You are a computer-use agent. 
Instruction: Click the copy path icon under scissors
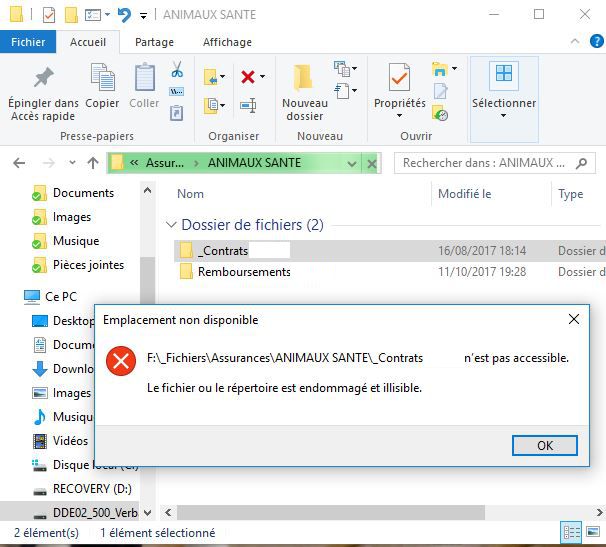[x=177, y=92]
